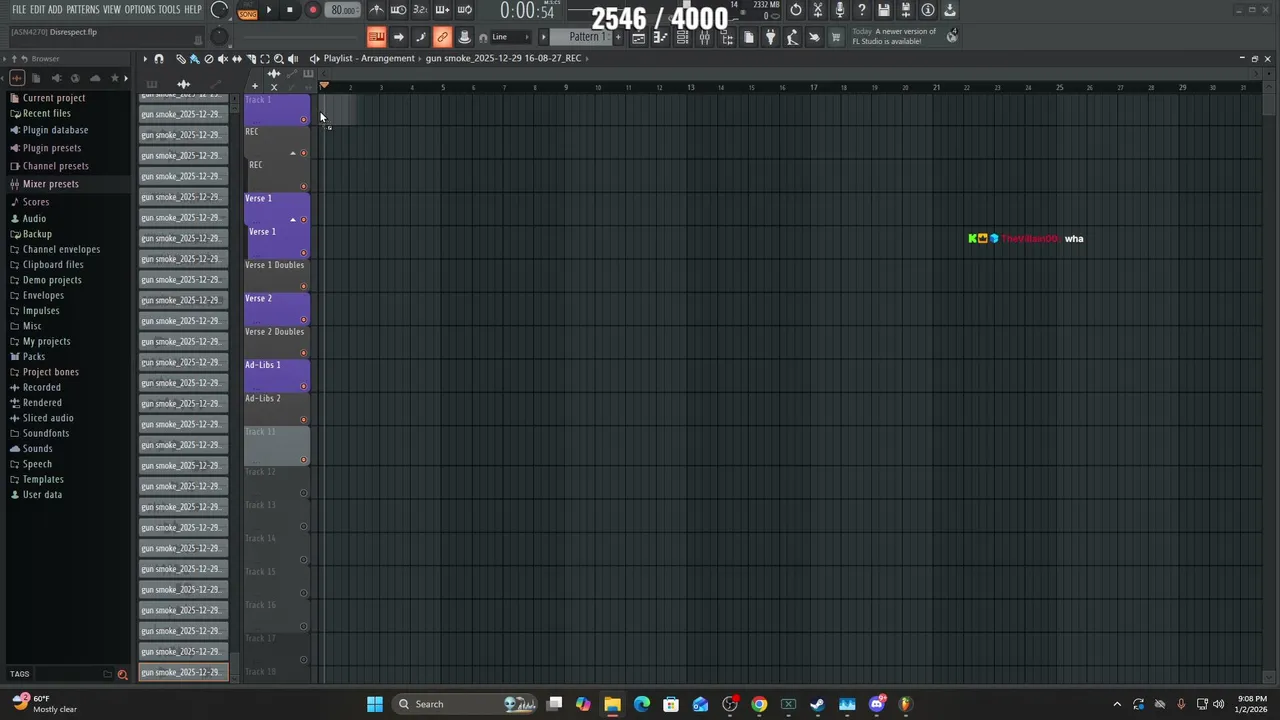Screen dimensions: 1280x720
Task: Click the save project floppy icon
Action: click(x=884, y=10)
